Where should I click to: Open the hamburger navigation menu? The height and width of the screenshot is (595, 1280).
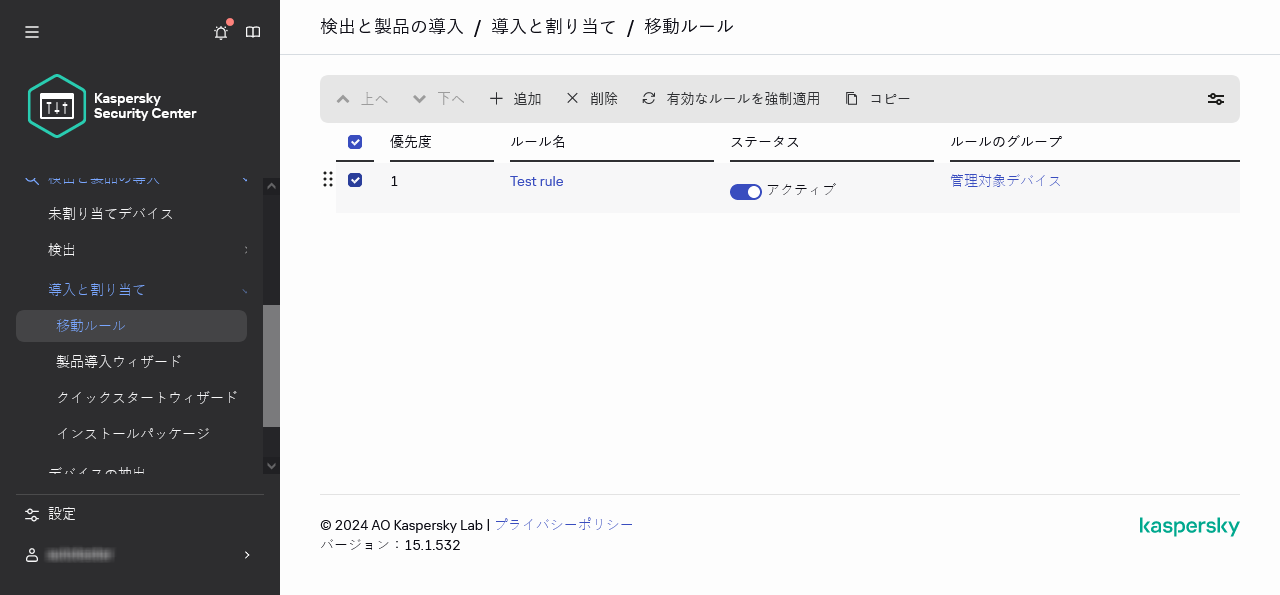31,31
